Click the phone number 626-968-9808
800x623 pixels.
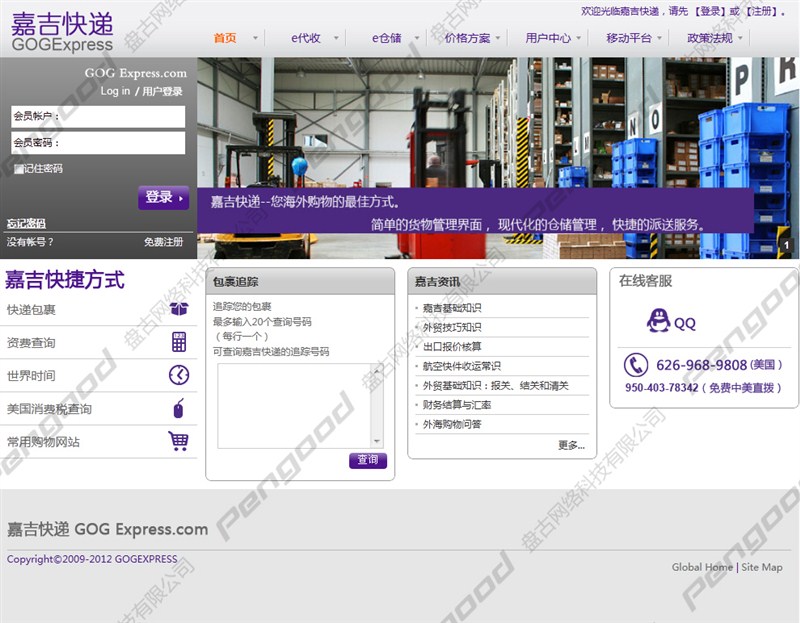click(702, 365)
